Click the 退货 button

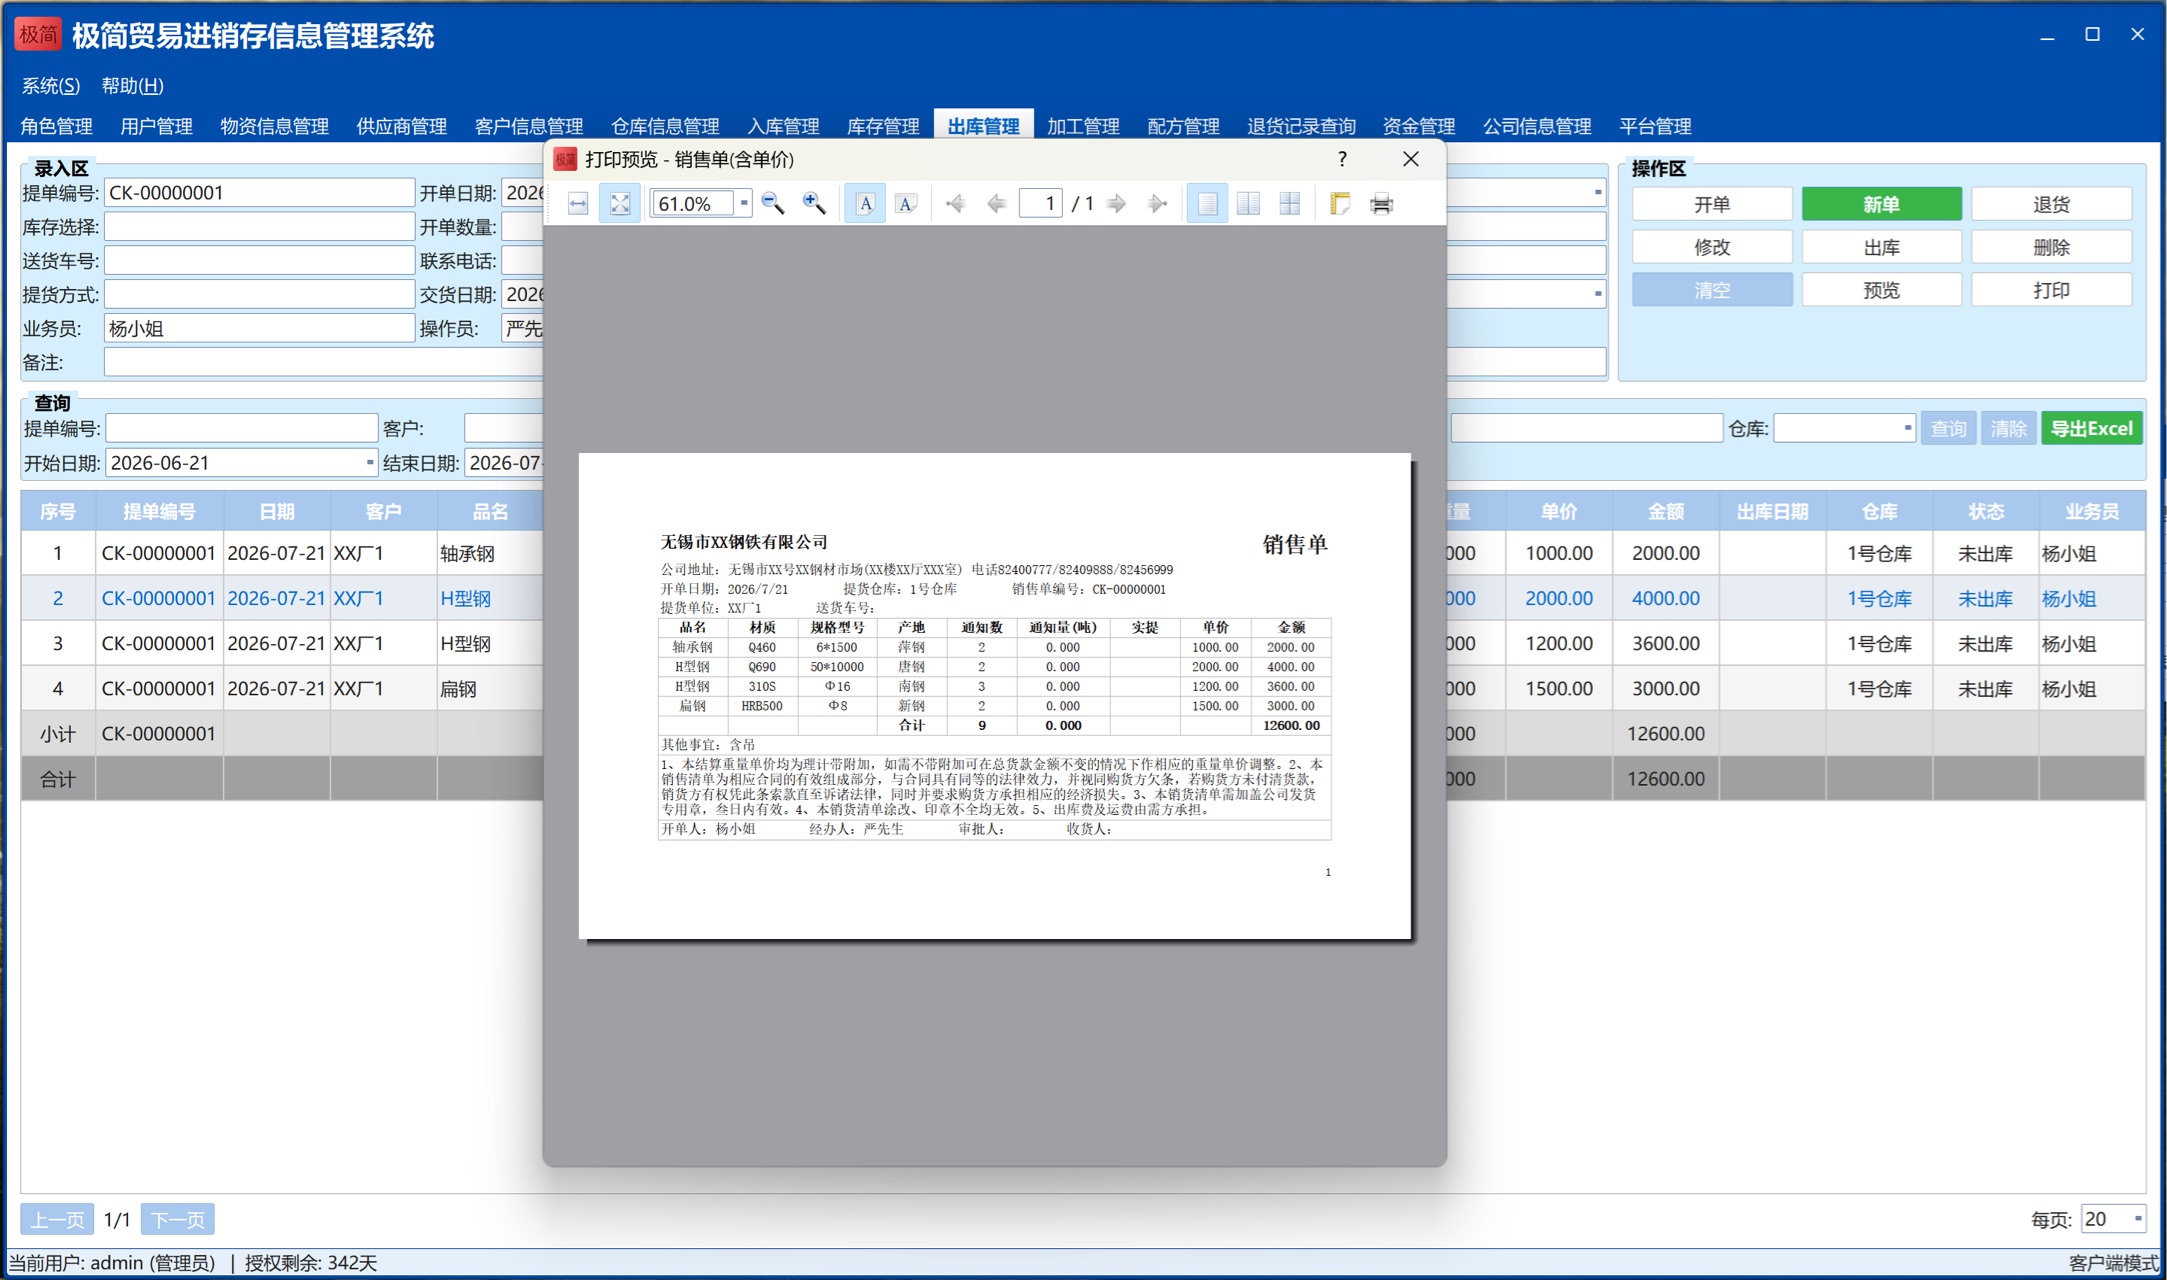(2052, 204)
